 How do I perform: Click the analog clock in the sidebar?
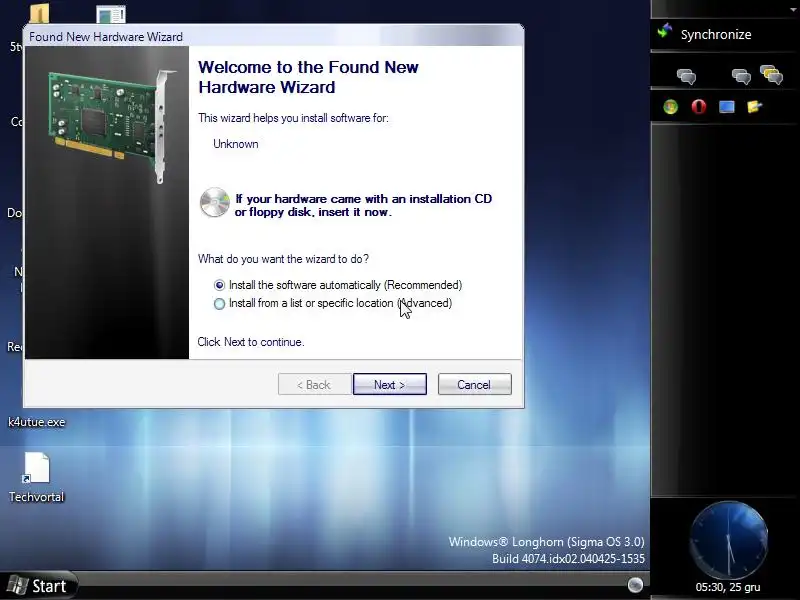point(728,540)
